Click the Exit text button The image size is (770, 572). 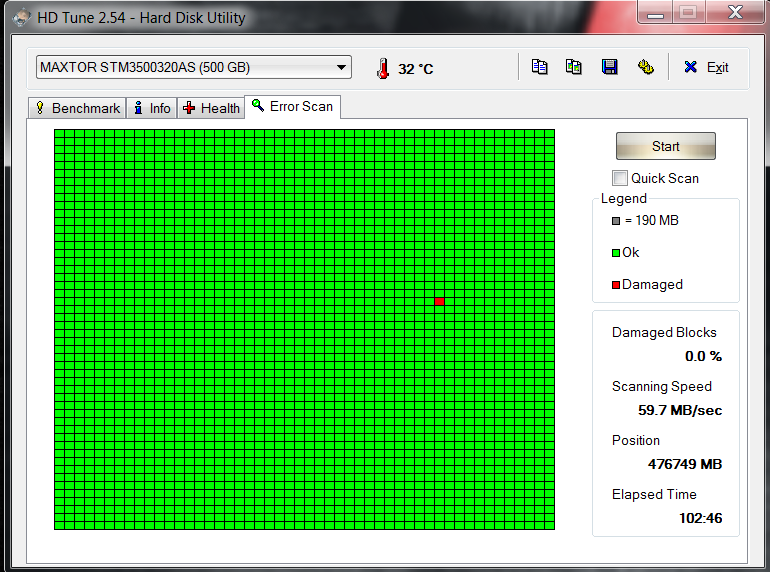pos(717,67)
